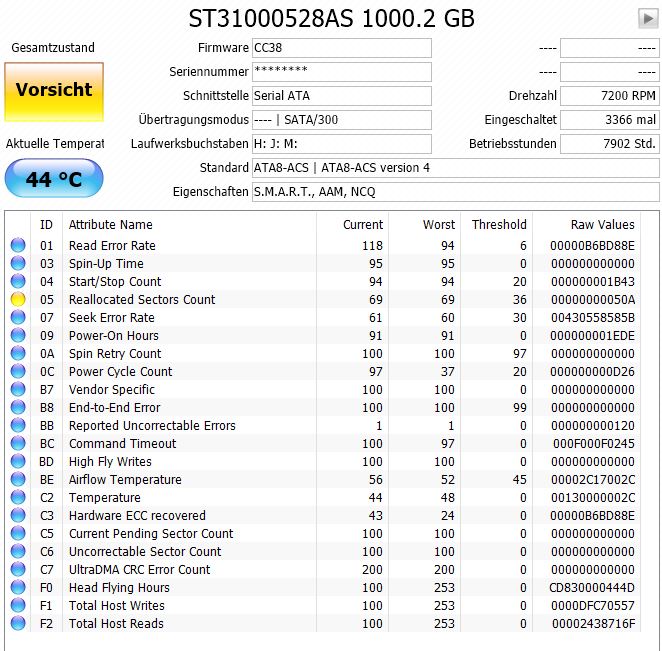Click raw value 00002C17002C

point(593,479)
